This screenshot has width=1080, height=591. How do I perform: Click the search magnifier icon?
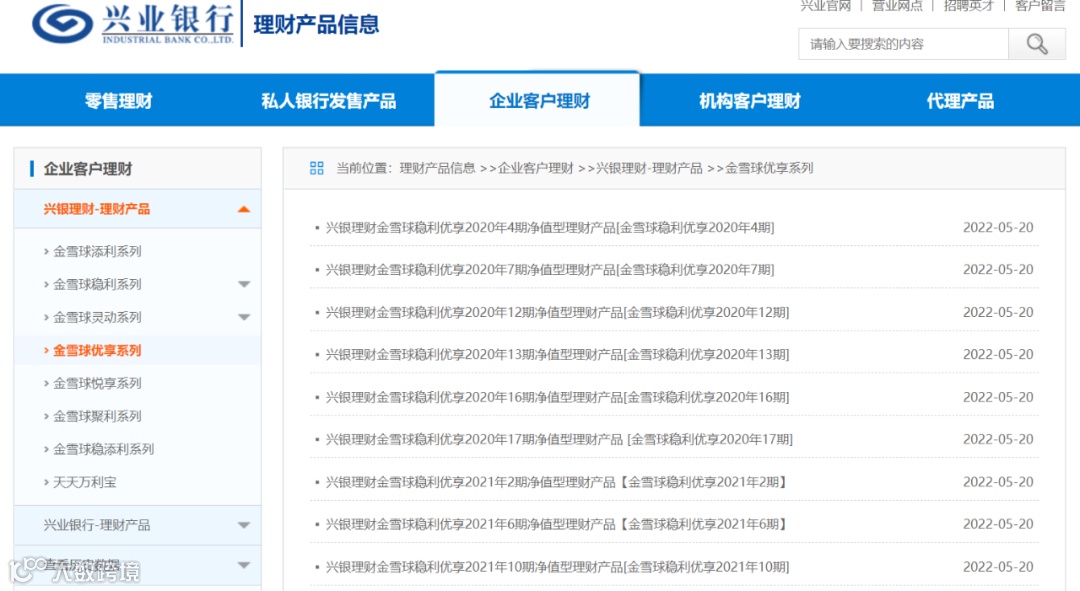click(x=1037, y=44)
